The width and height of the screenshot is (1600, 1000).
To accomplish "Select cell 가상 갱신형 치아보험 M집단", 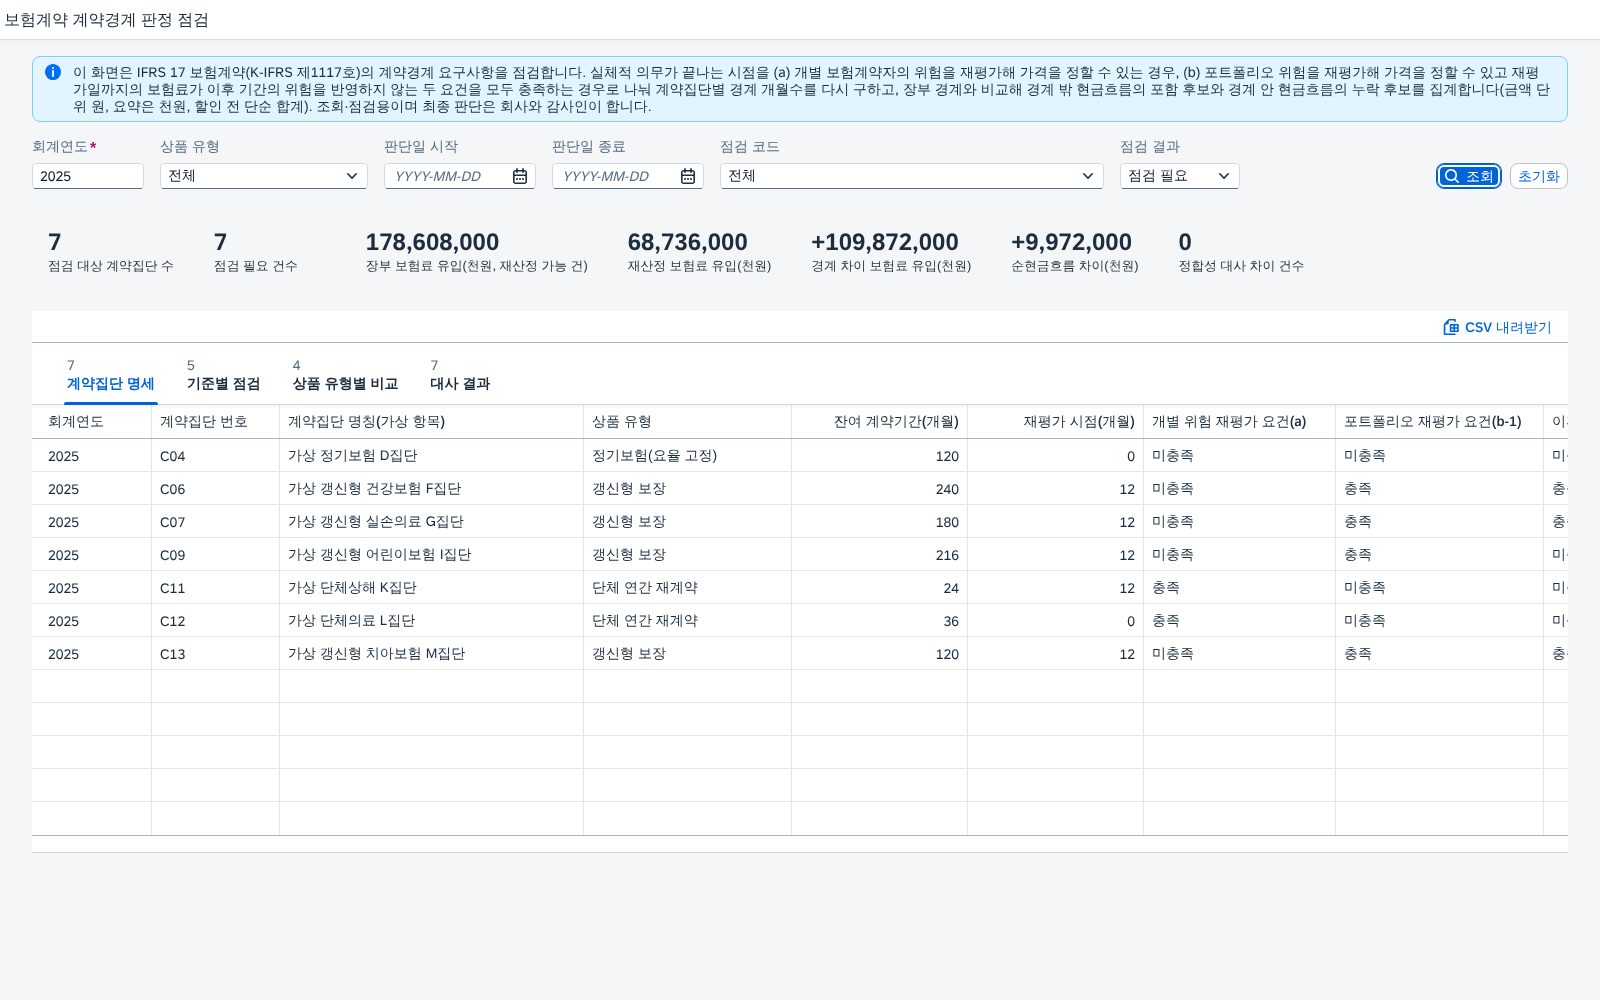I will (x=431, y=654).
